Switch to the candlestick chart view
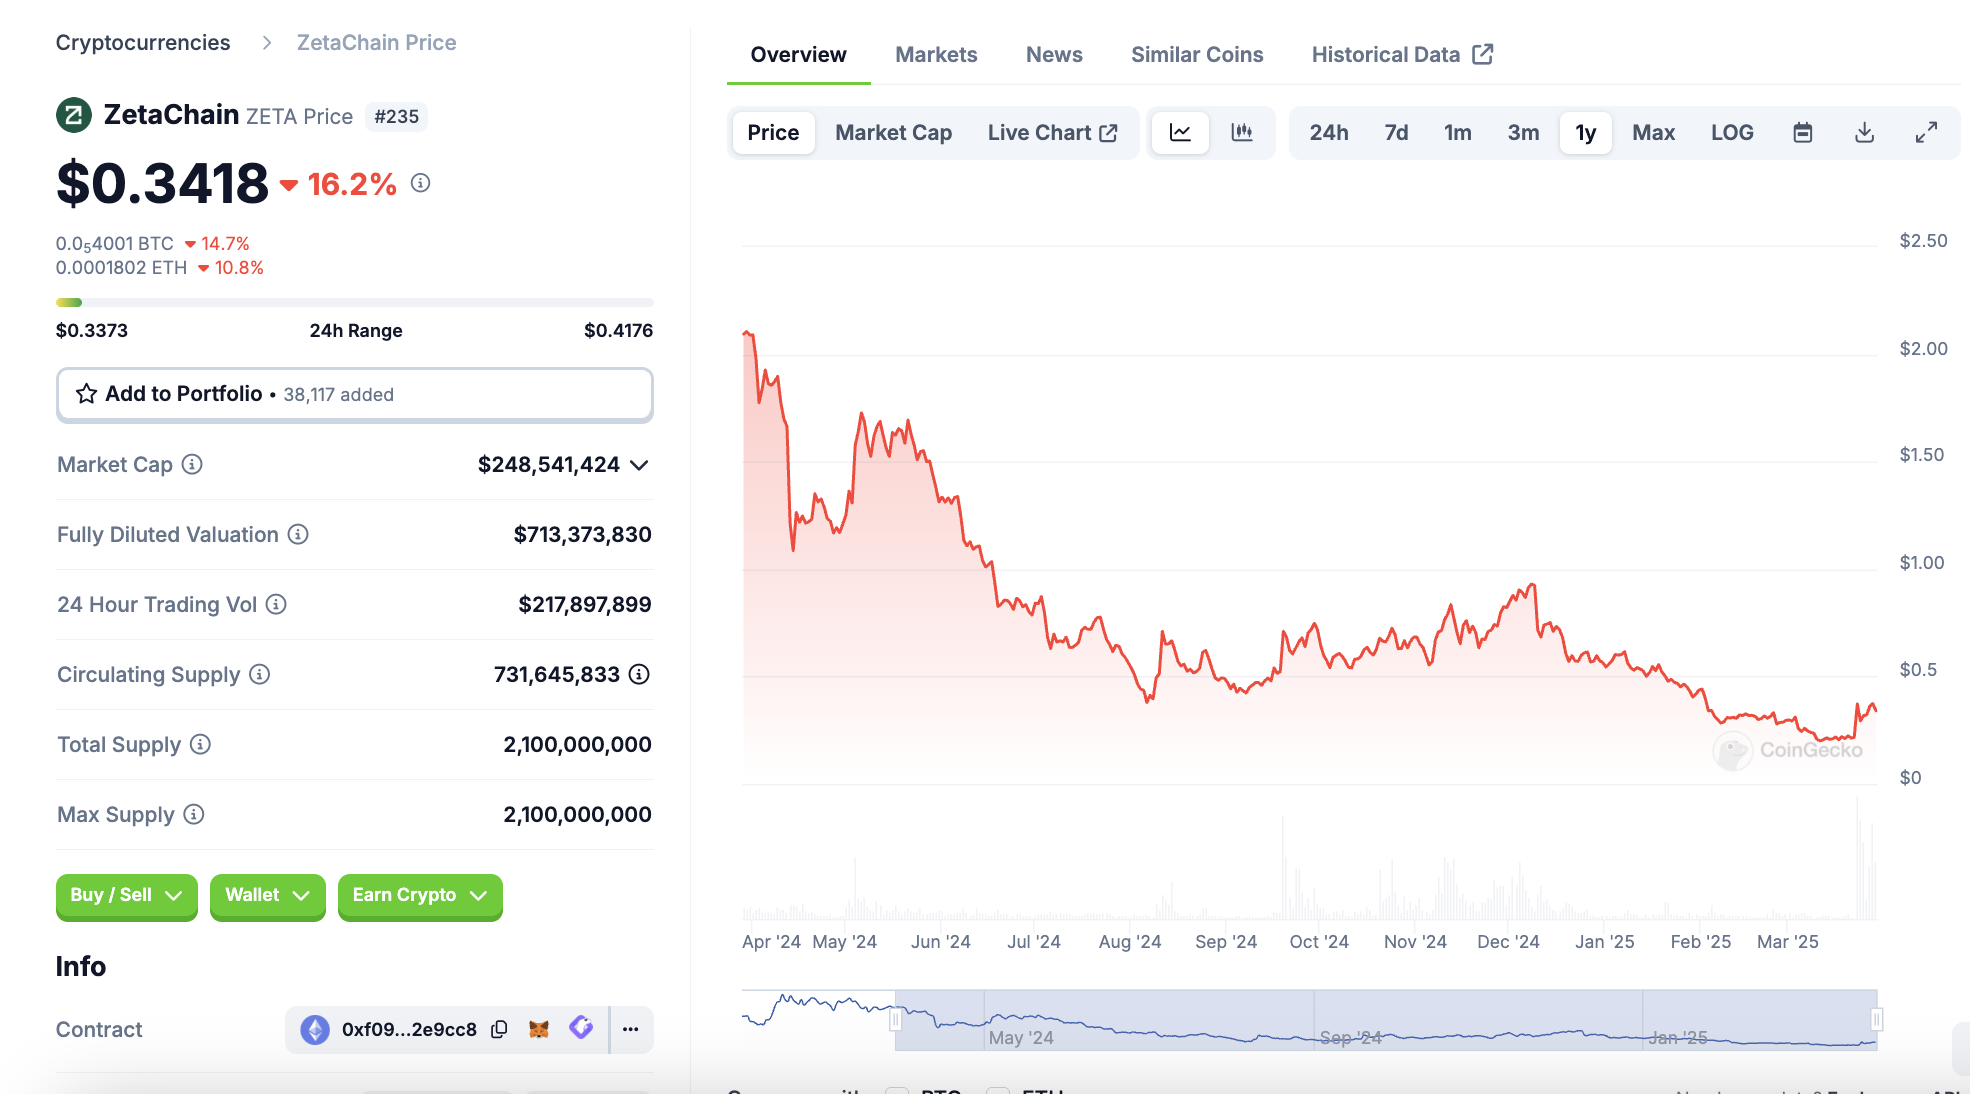The width and height of the screenshot is (1970, 1094). pos(1241,133)
